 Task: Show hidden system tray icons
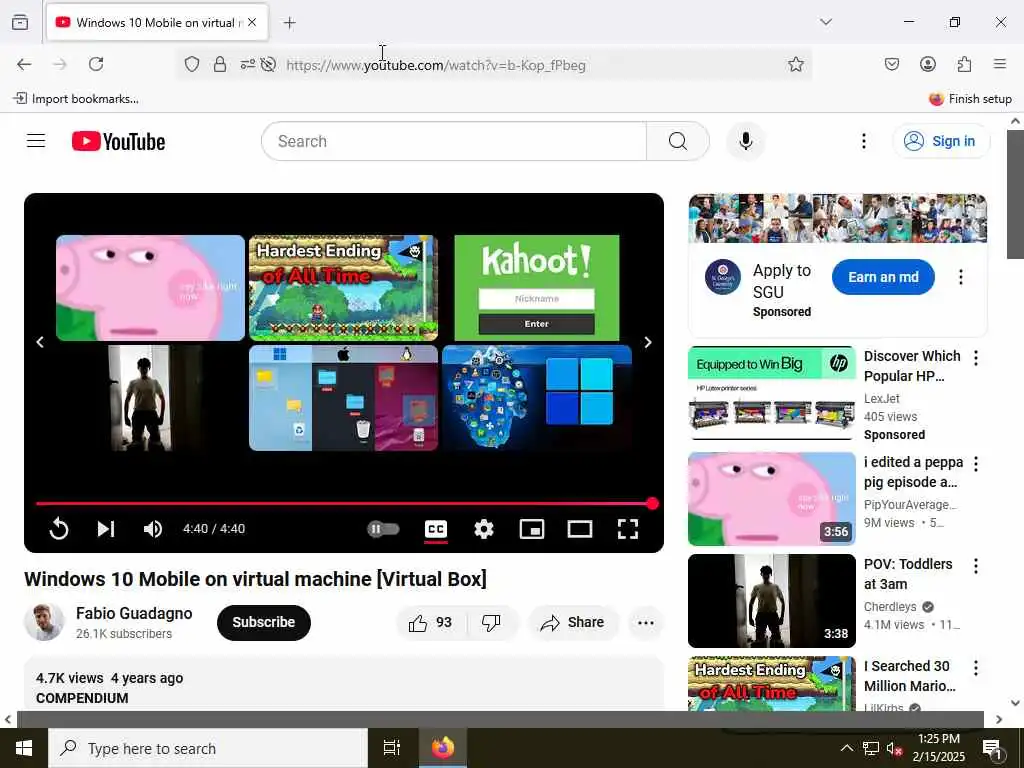[x=846, y=748]
